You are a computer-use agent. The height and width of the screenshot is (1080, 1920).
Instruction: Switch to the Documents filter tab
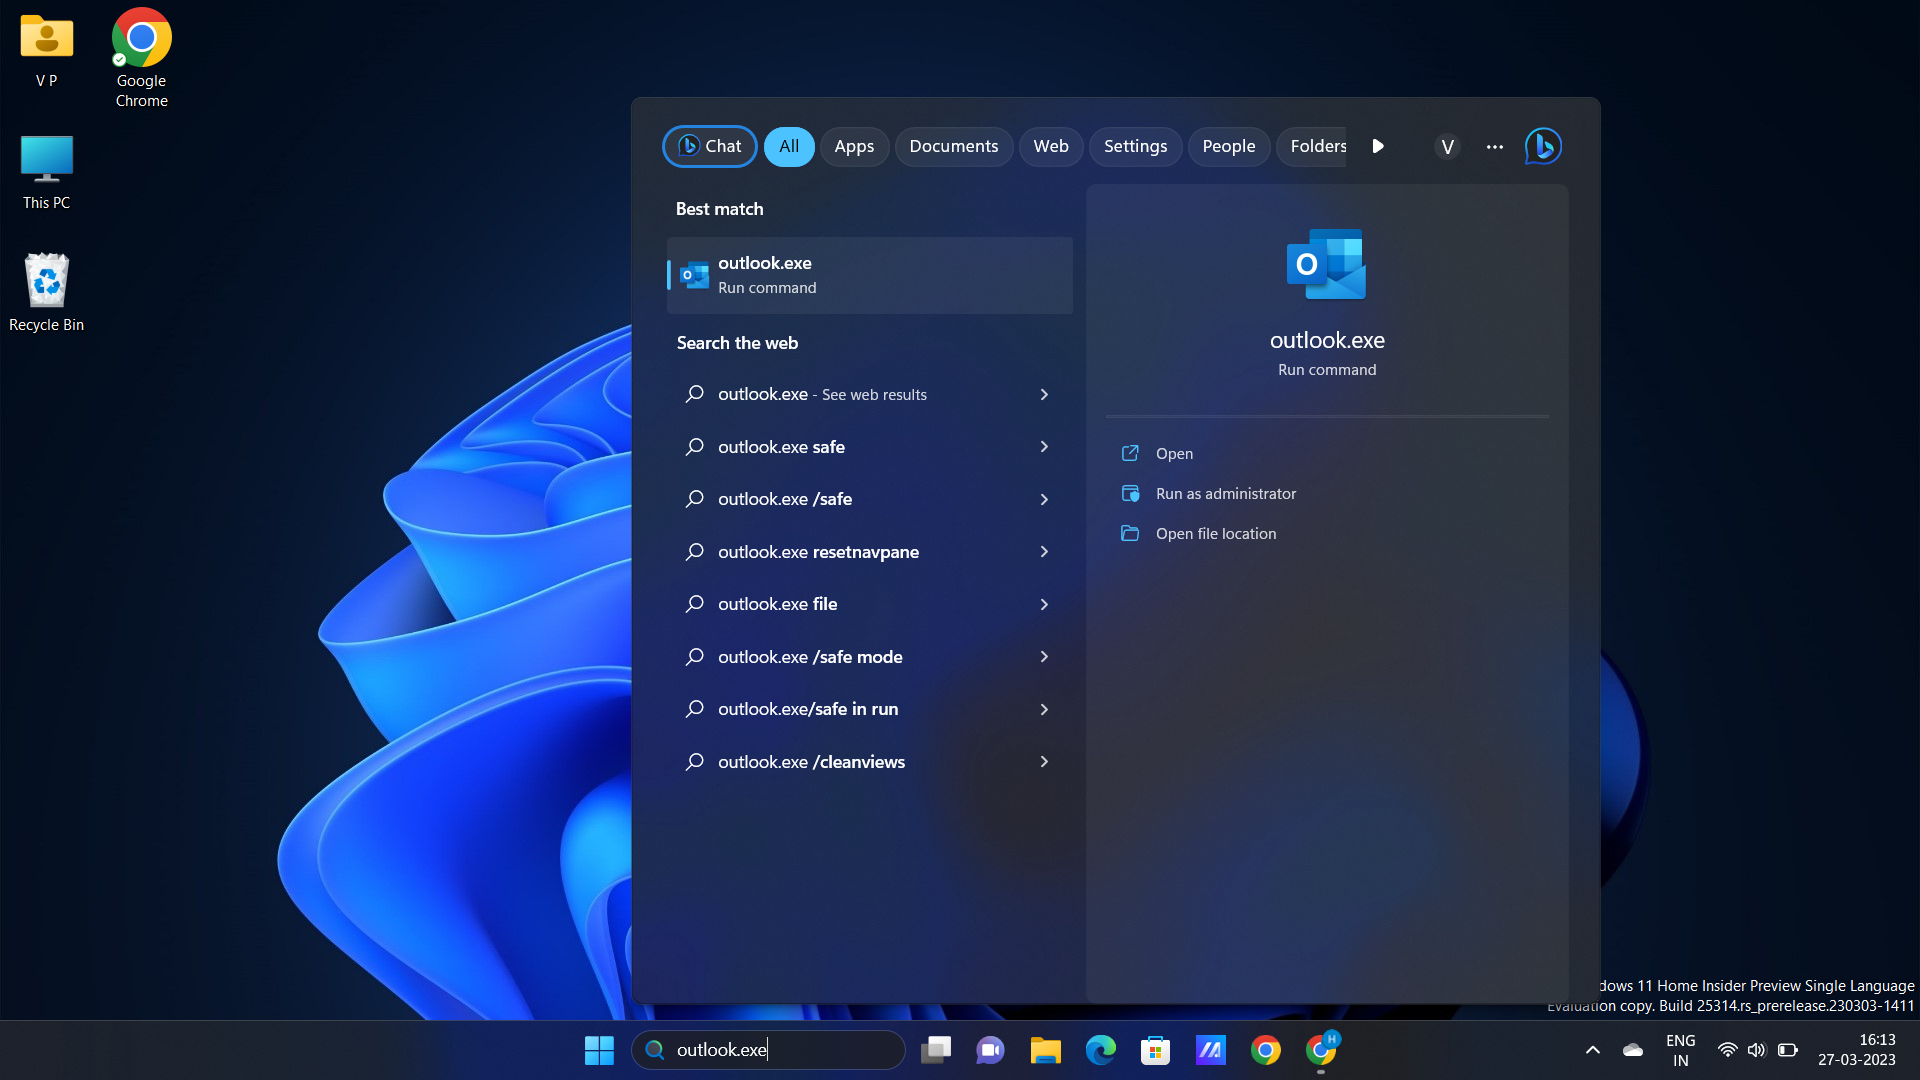tap(952, 146)
